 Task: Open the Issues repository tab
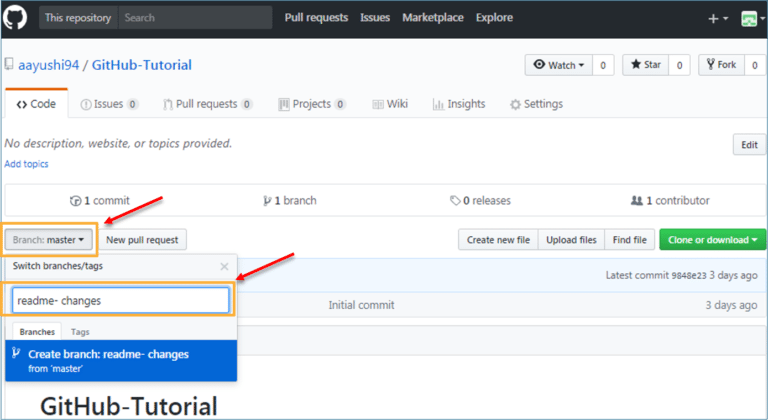(109, 104)
